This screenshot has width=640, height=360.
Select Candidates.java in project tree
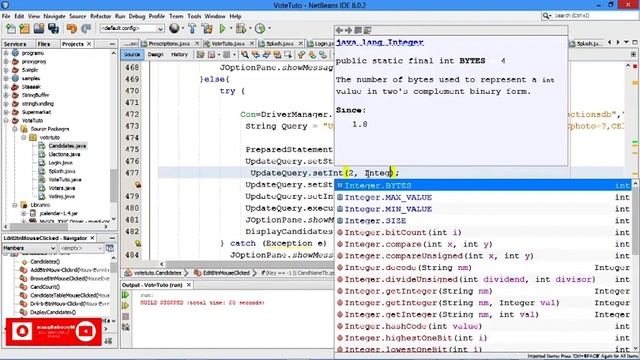(67, 146)
